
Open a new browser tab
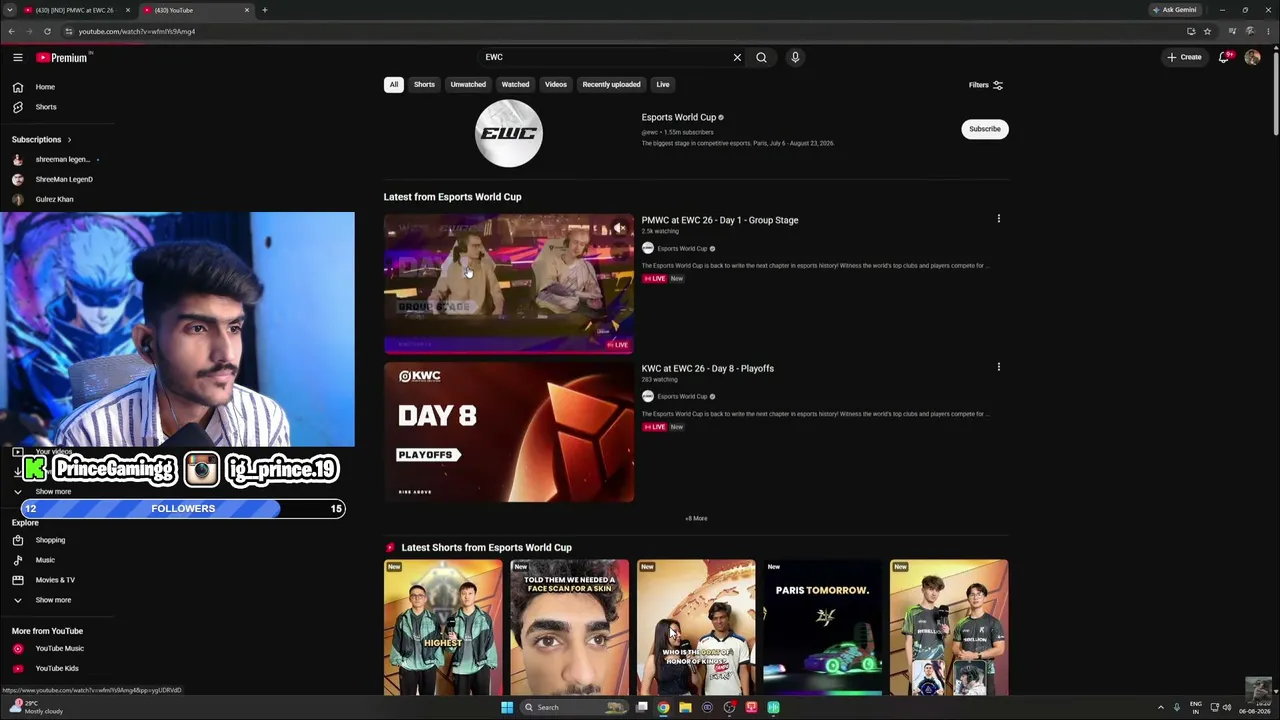[x=265, y=10]
